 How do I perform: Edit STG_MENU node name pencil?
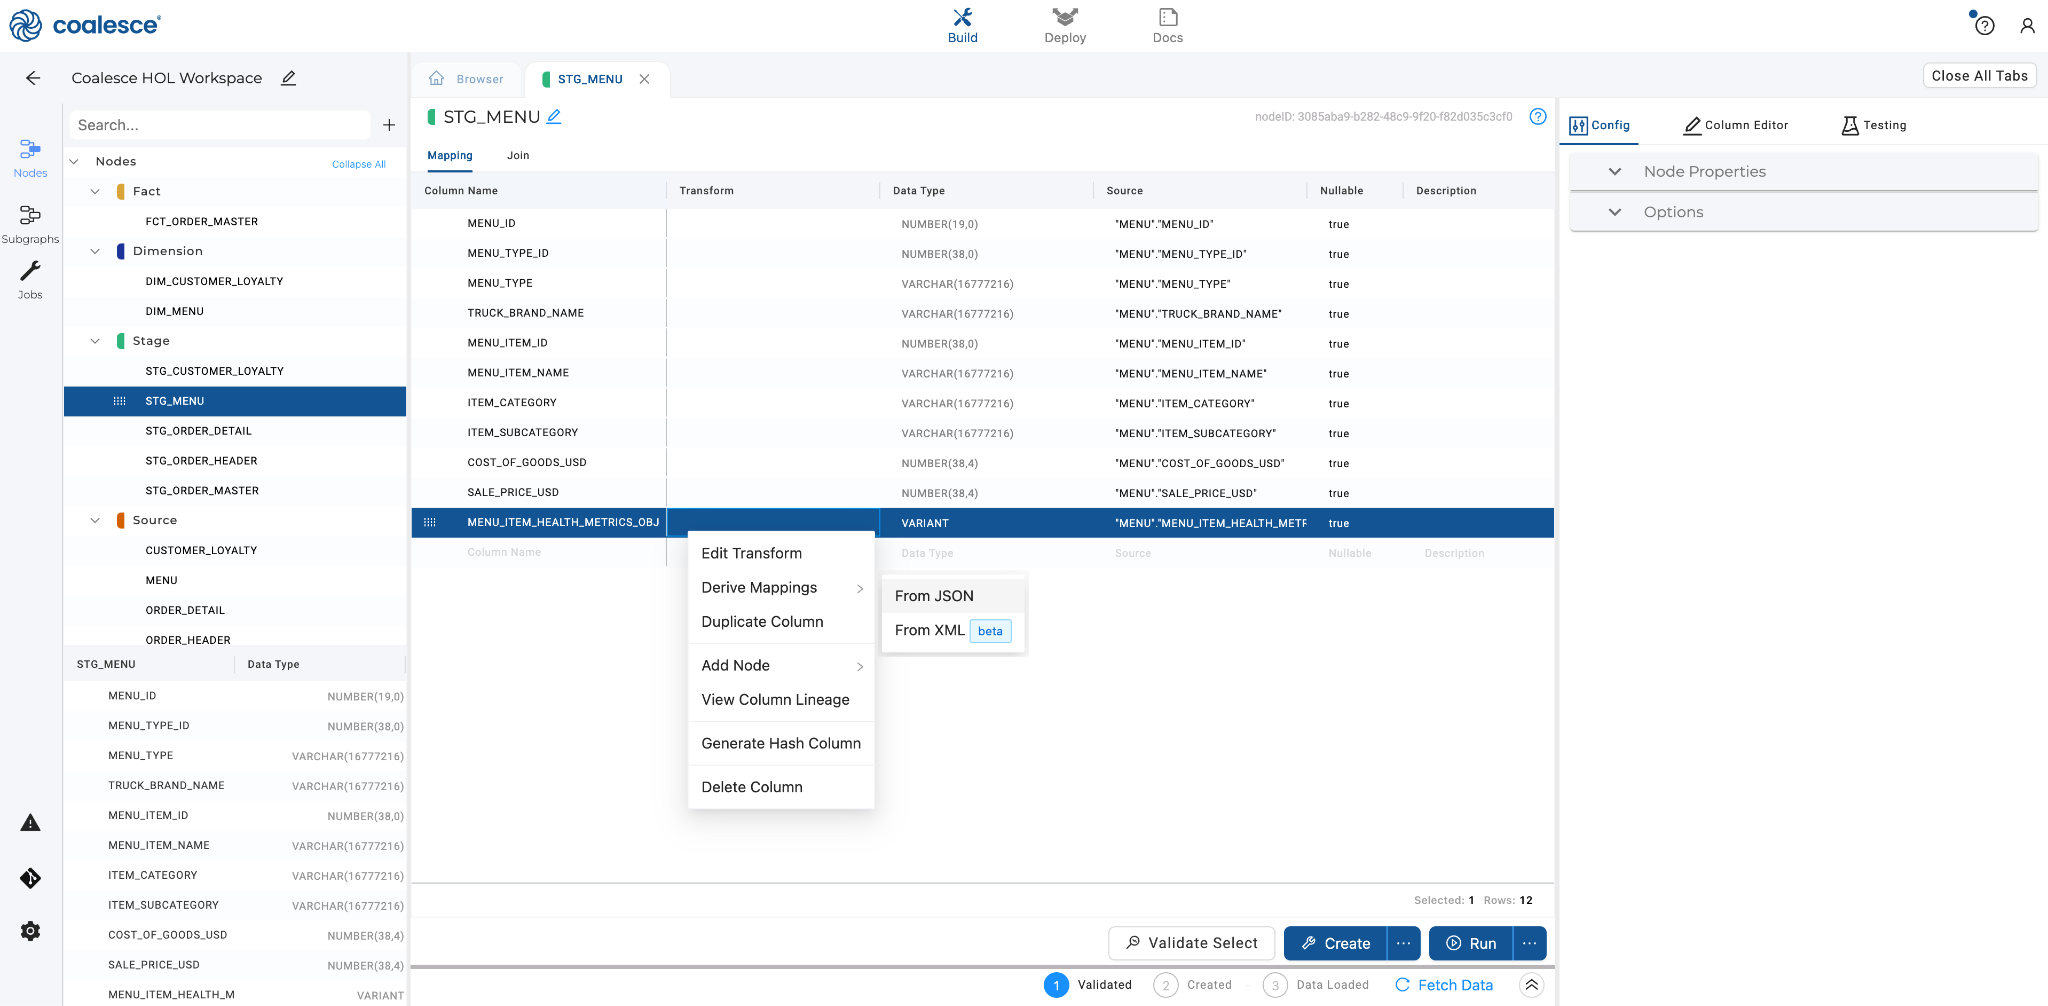click(x=554, y=117)
